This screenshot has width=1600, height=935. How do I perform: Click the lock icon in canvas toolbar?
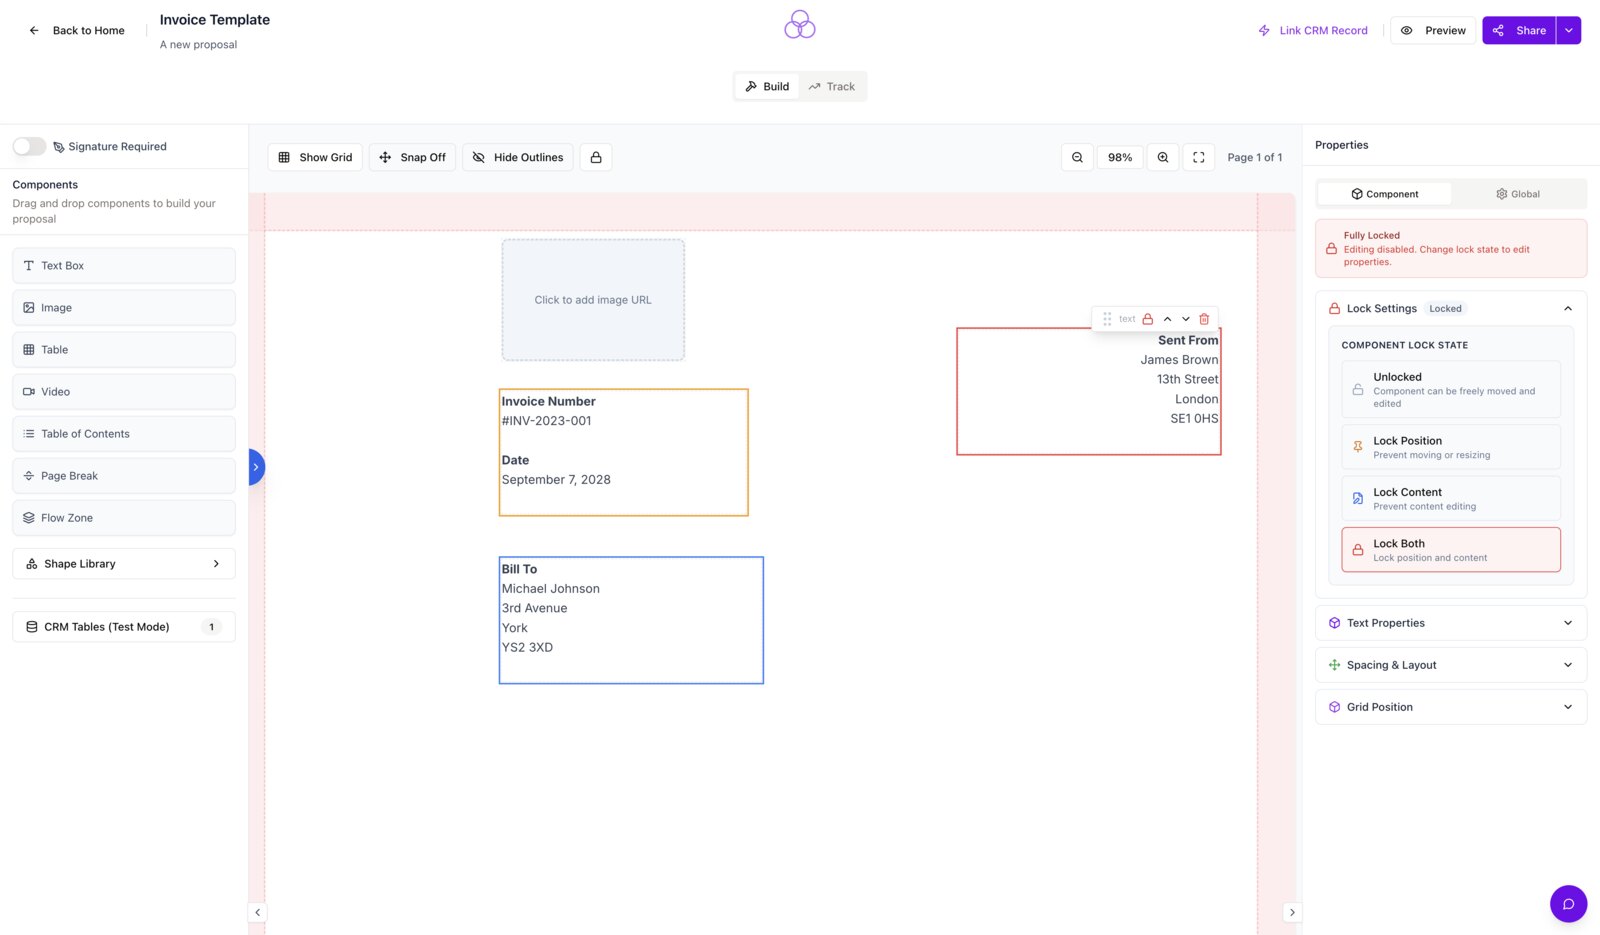[x=596, y=158]
